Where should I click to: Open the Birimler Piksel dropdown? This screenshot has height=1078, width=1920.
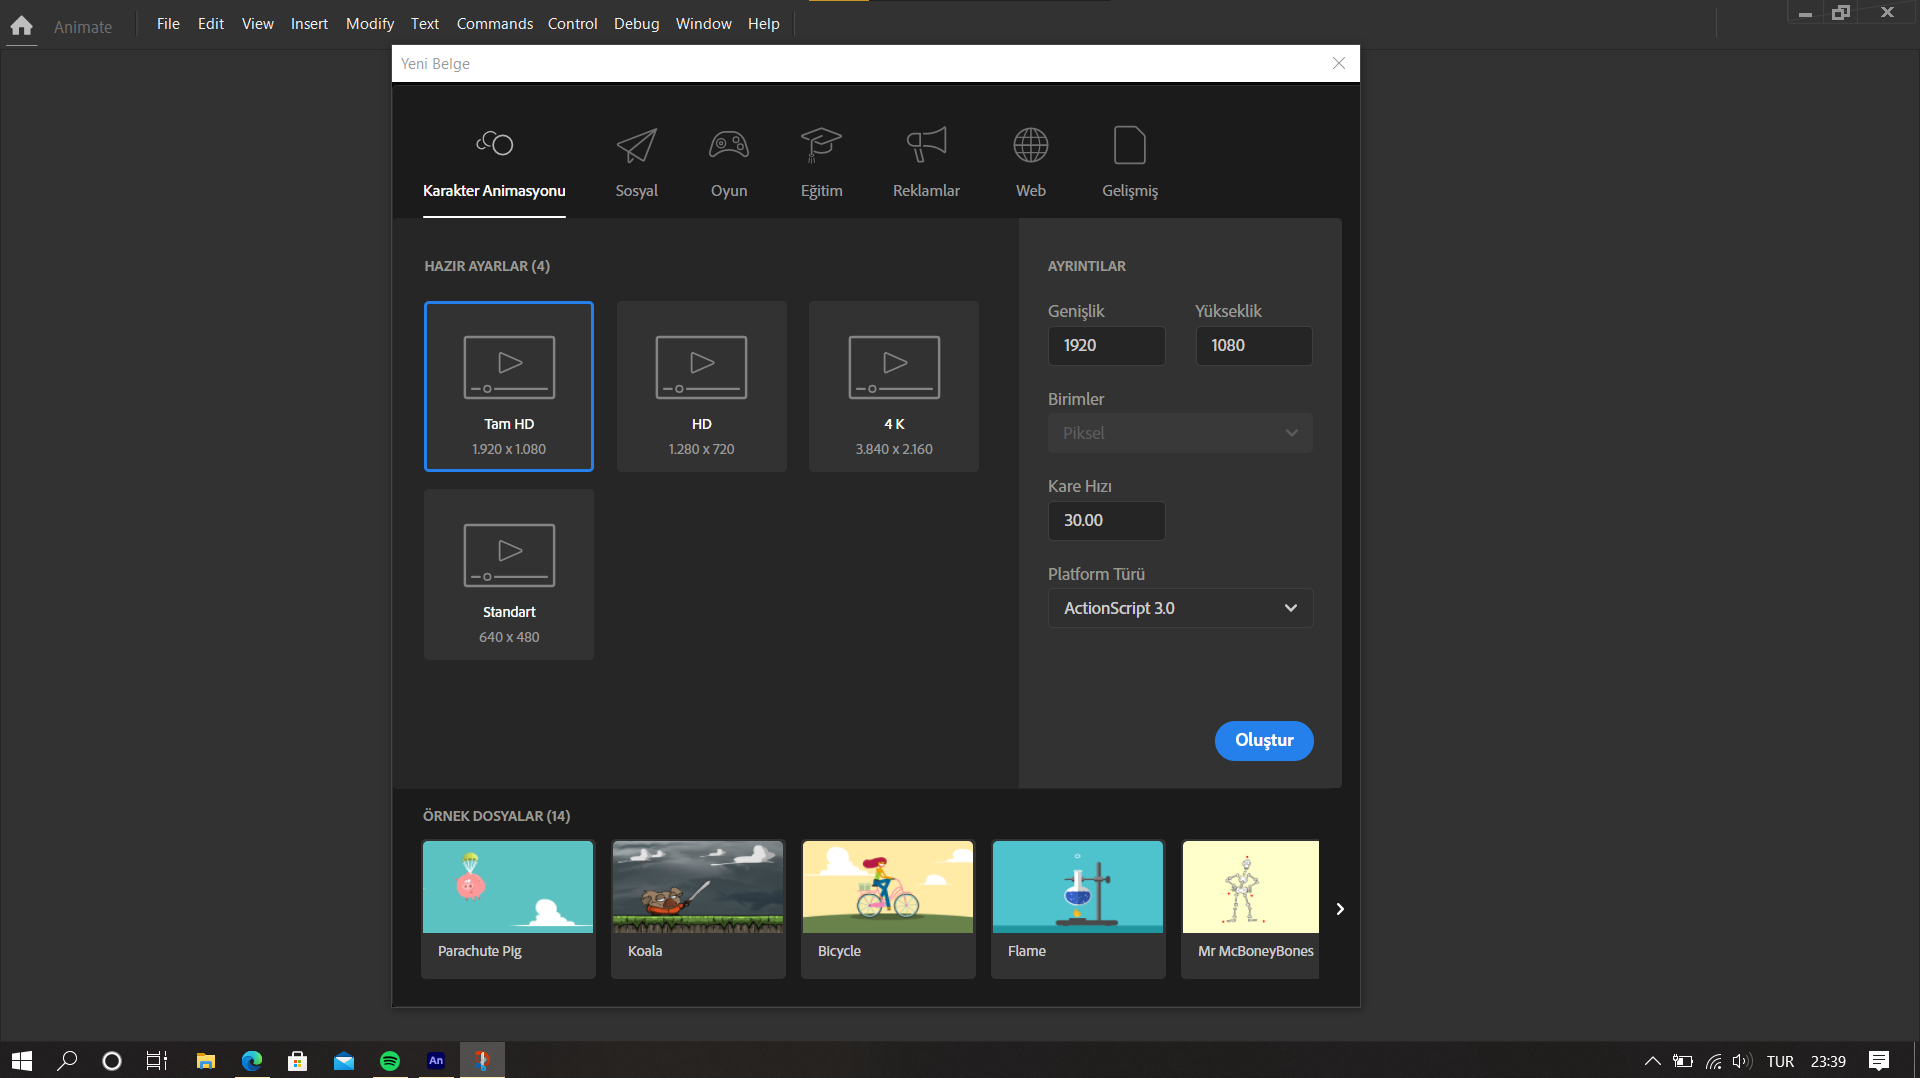[1180, 433]
